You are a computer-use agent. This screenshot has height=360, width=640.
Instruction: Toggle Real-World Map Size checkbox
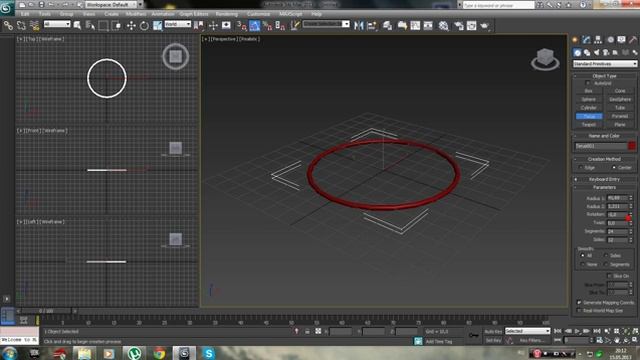pyautogui.click(x=579, y=311)
